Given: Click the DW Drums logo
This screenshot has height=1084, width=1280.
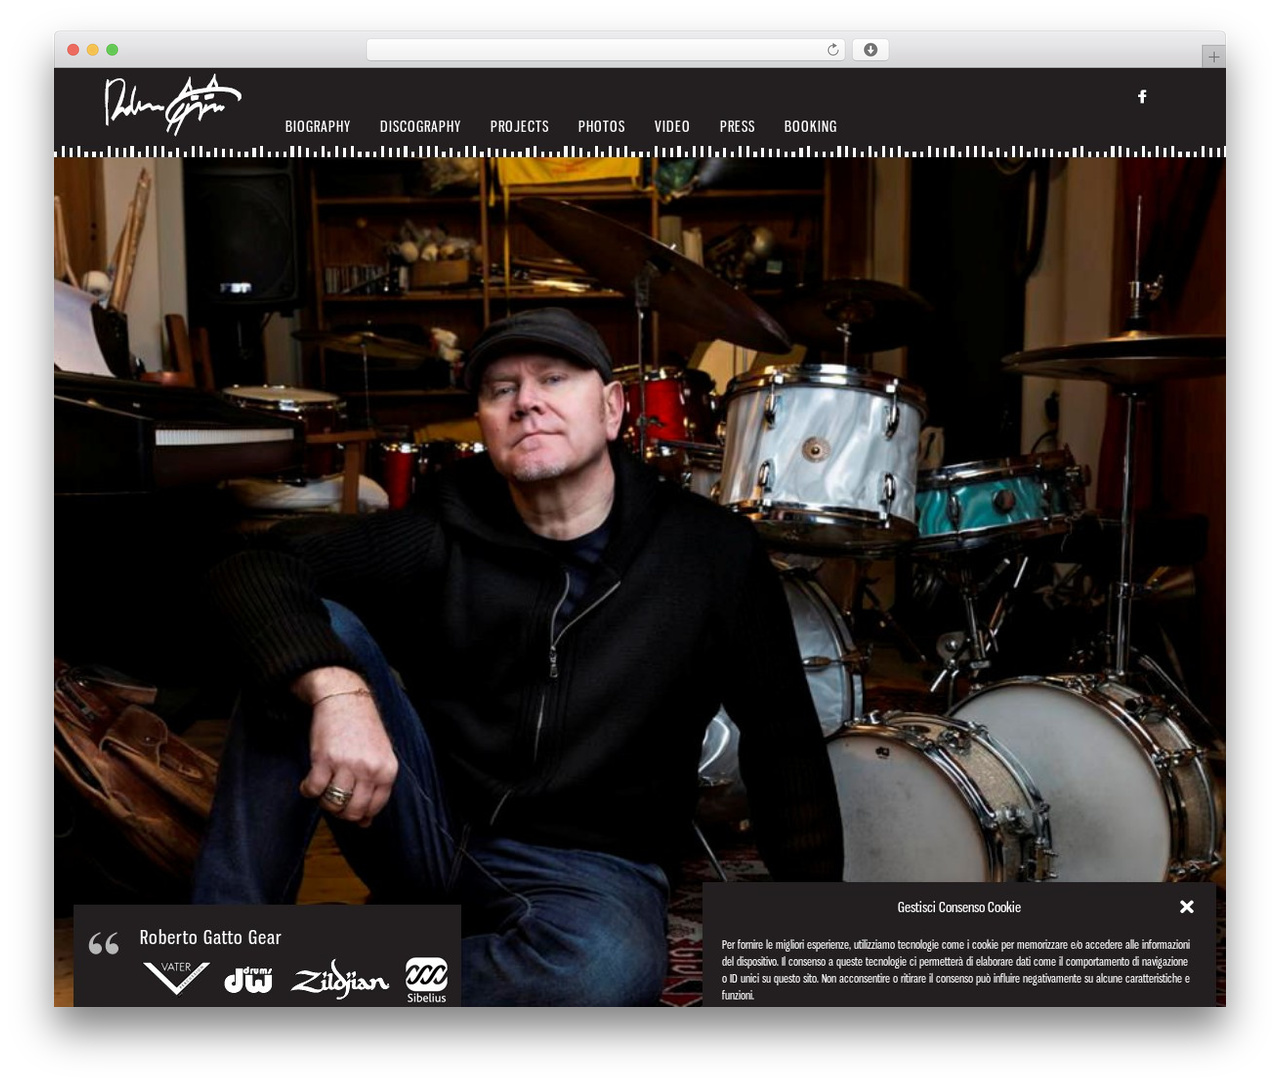Looking at the screenshot, I should [x=248, y=980].
